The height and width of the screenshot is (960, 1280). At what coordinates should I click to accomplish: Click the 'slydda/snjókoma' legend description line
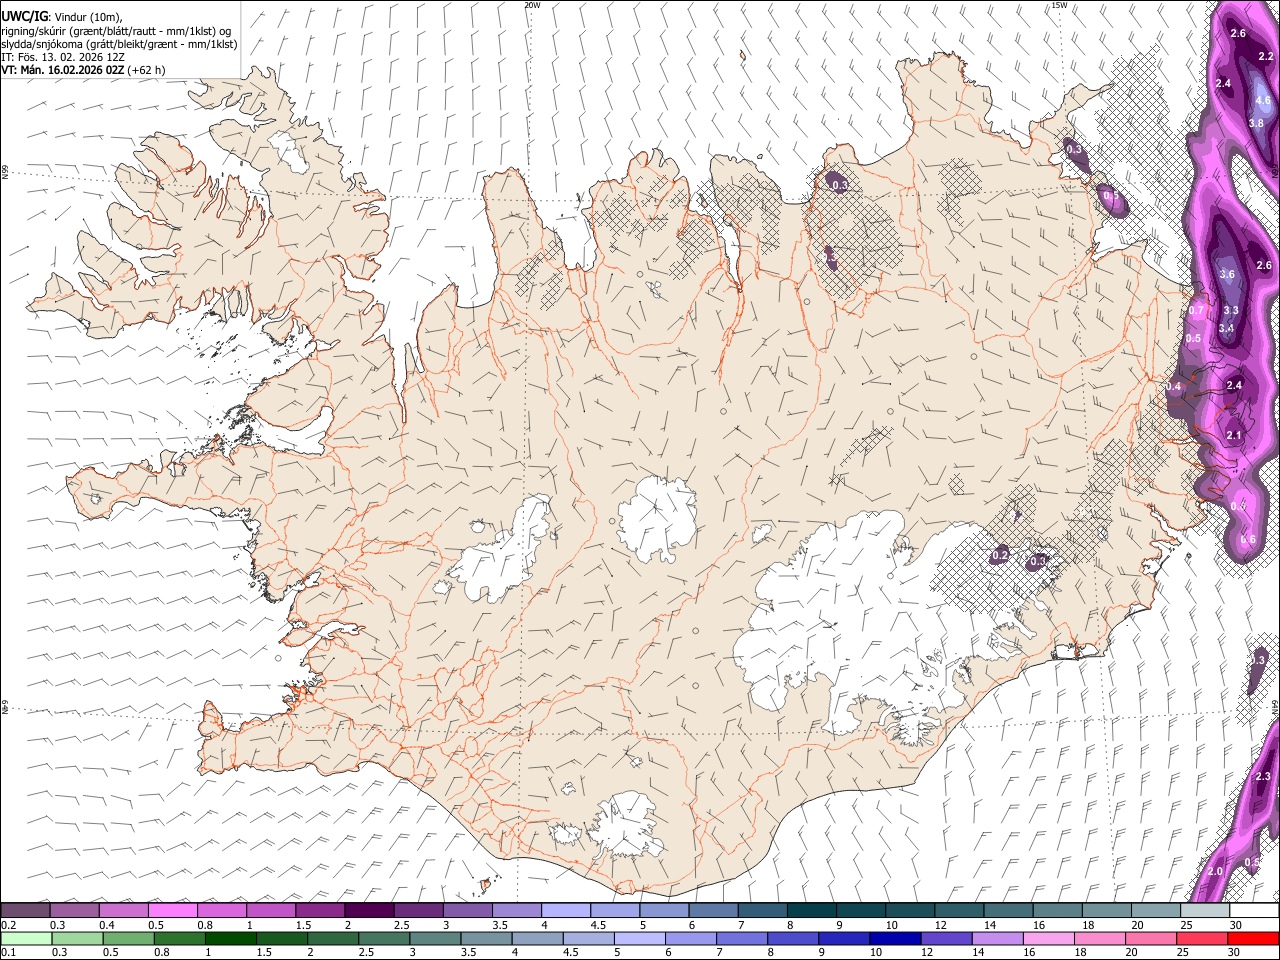tap(119, 44)
